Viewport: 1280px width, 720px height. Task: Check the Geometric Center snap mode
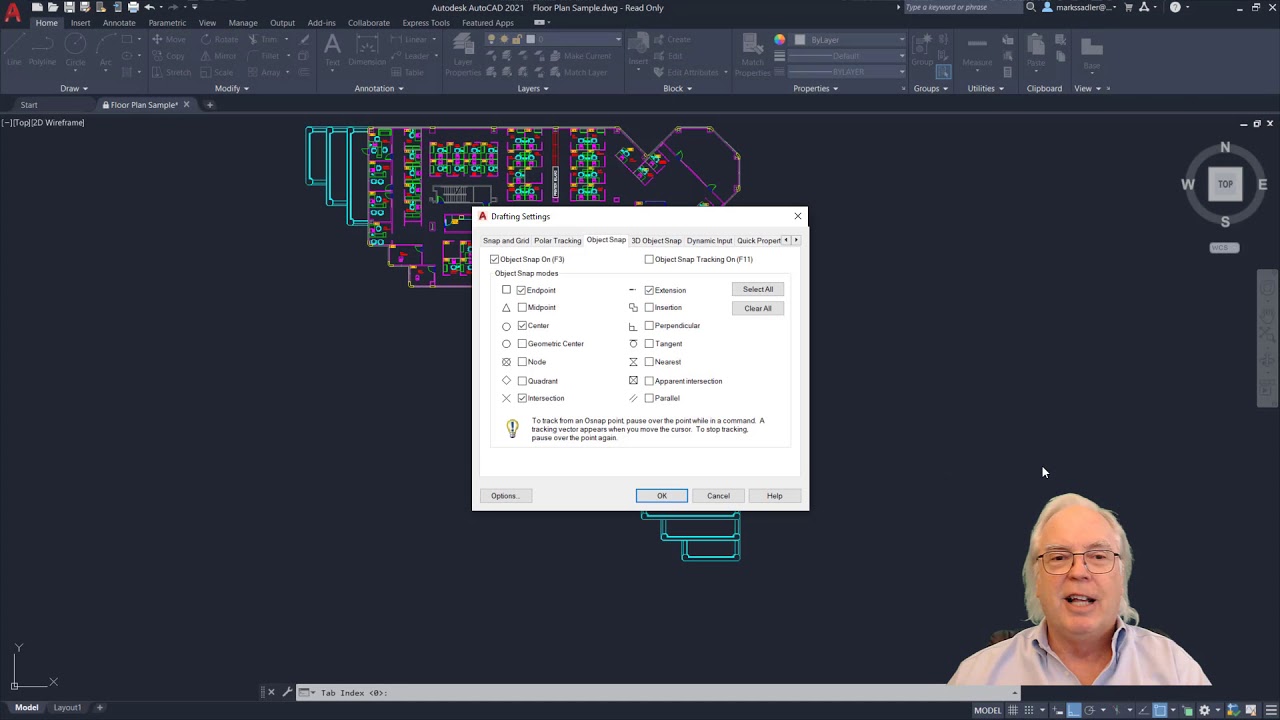(521, 343)
